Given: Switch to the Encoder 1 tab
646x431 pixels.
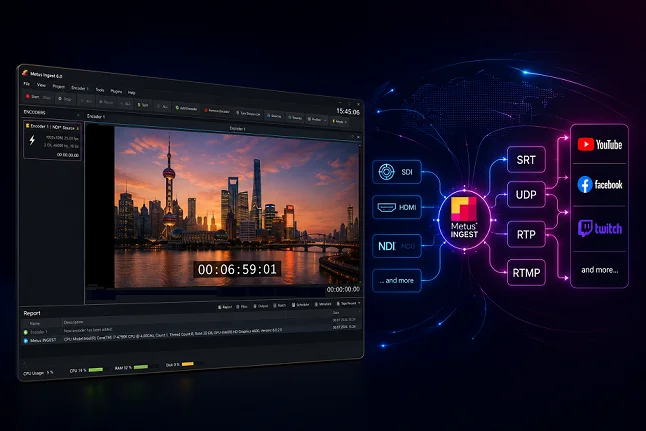Looking at the screenshot, I should pyautogui.click(x=96, y=116).
